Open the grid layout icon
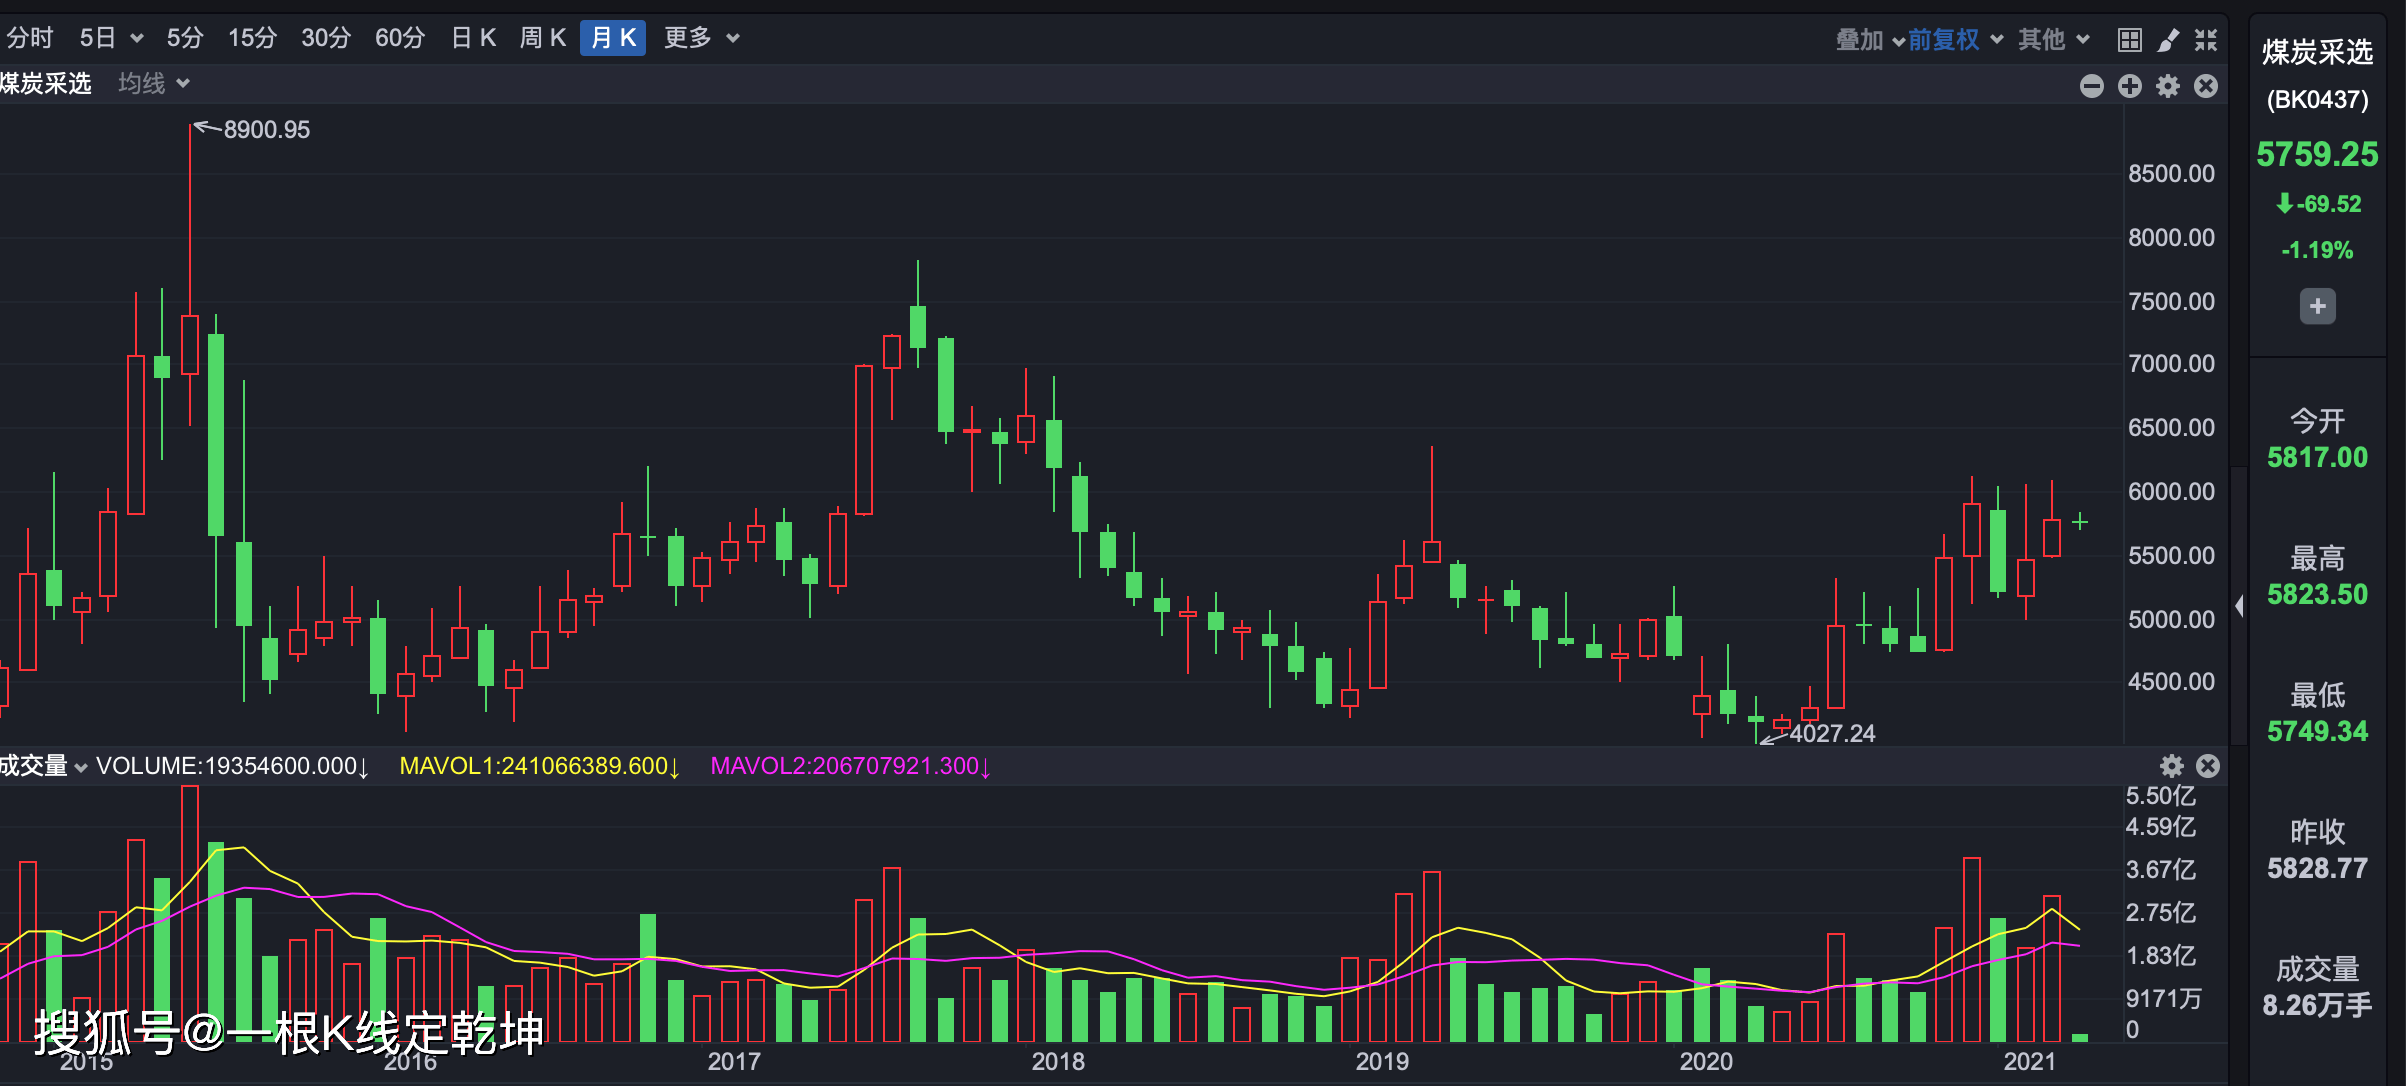Image resolution: width=2406 pixels, height=1086 pixels. [x=2129, y=40]
